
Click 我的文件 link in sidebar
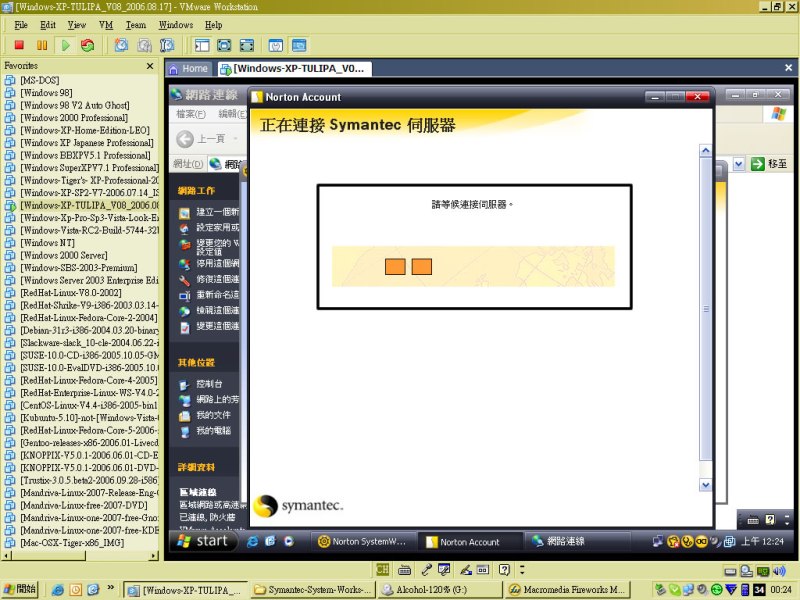(213, 415)
